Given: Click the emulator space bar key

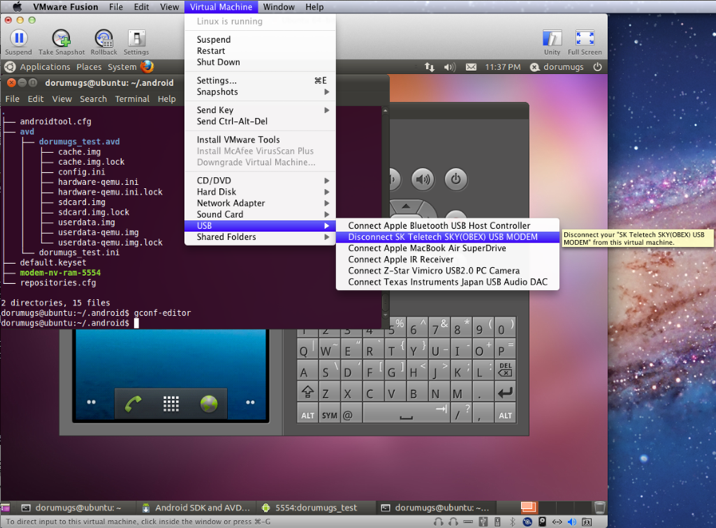Looking at the screenshot, I should [406, 415].
